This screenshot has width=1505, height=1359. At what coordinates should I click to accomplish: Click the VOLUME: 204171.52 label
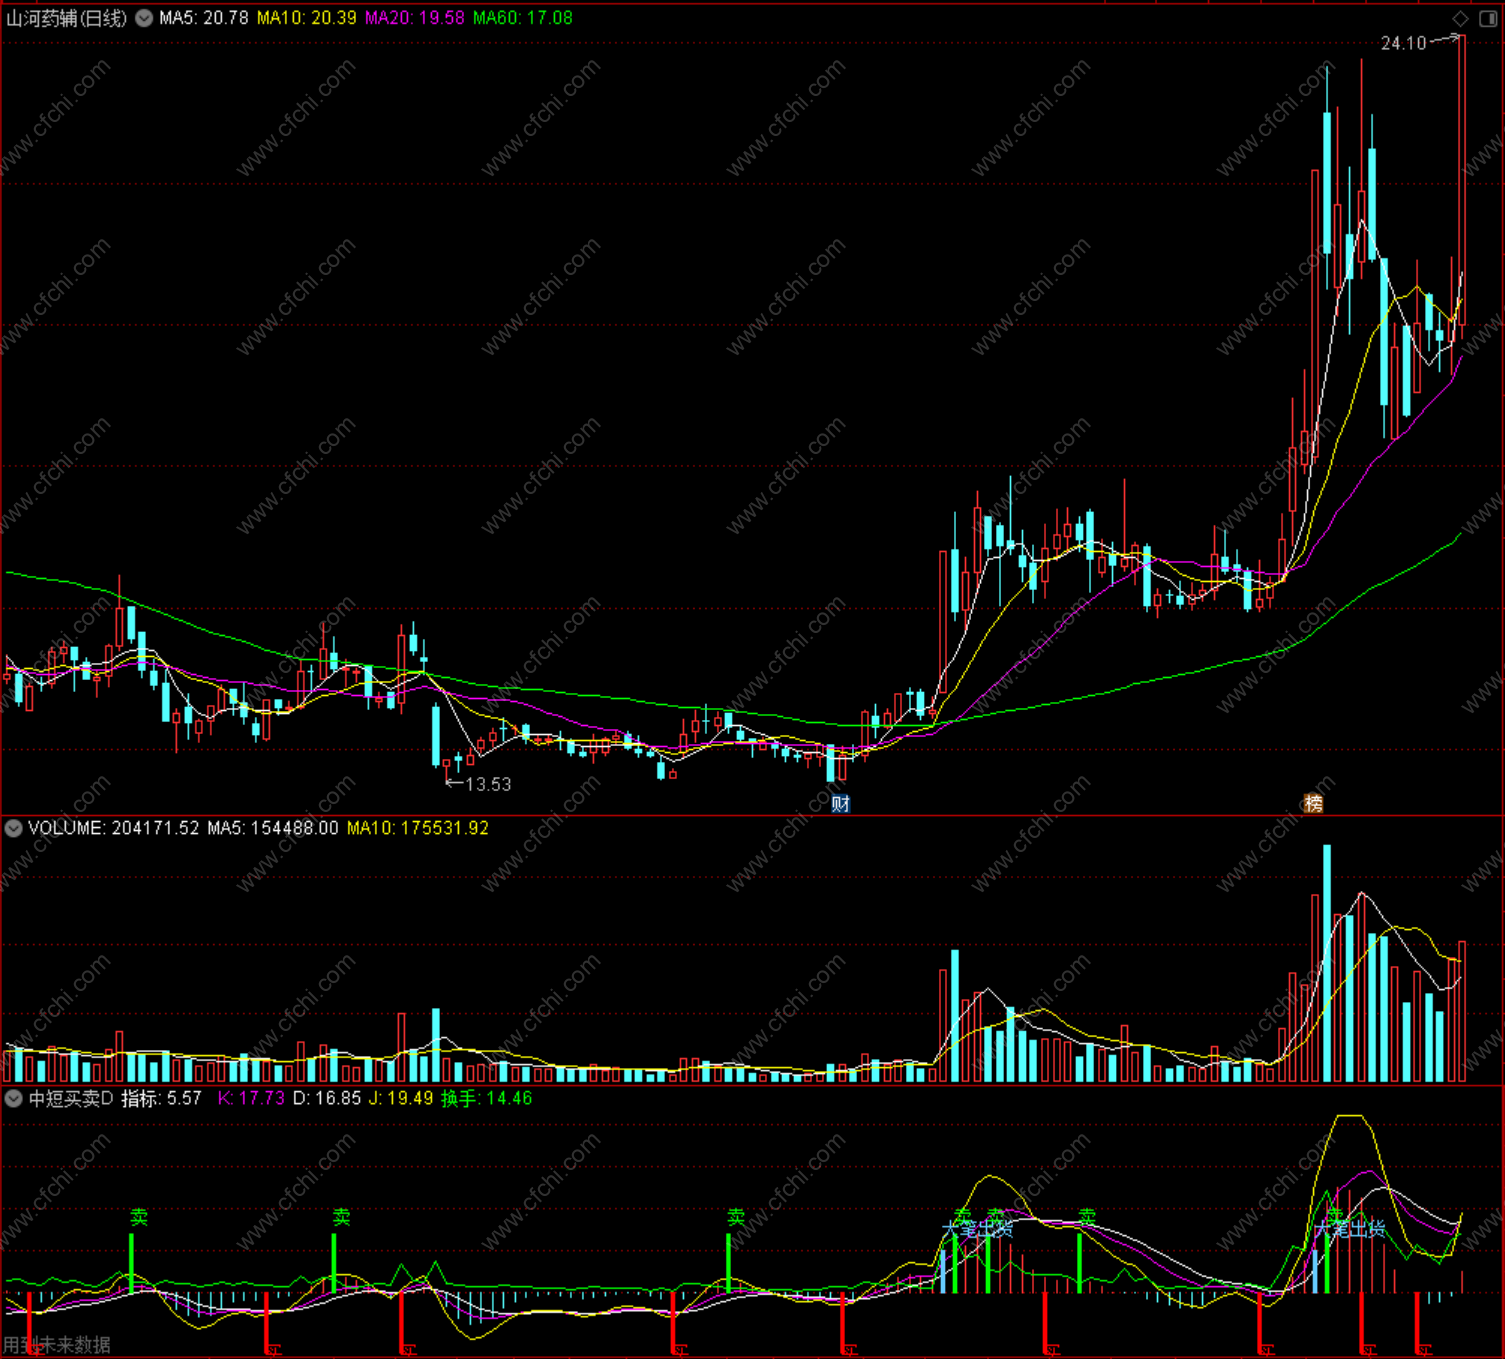(x=114, y=828)
